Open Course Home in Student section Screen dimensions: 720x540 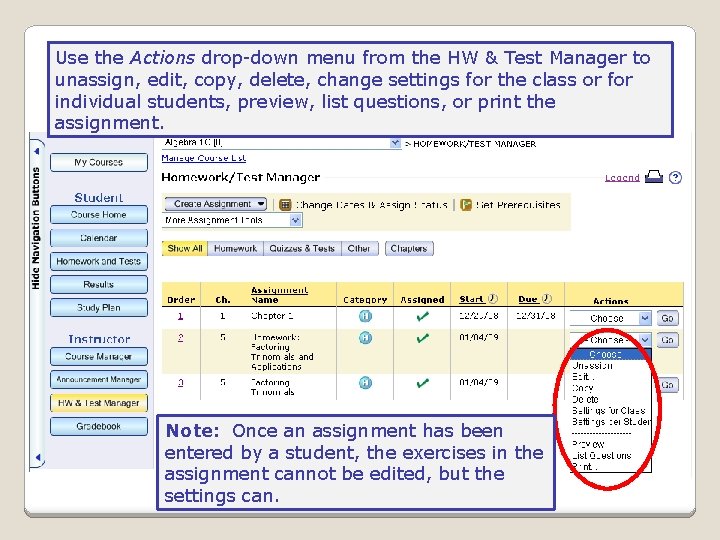coord(99,214)
